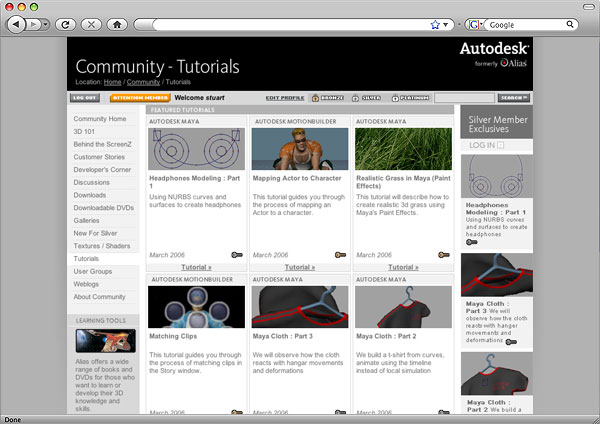This screenshot has height=424, width=600.
Task: Select Tutorials in the left sidebar
Action: 86,258
